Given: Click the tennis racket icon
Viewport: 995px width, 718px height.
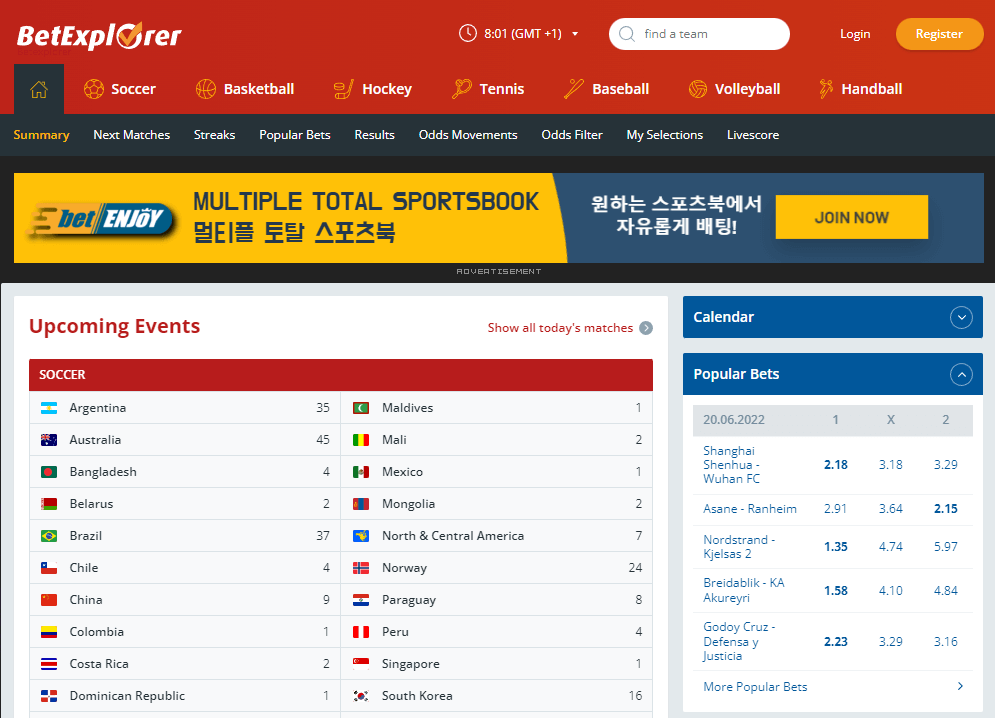Looking at the screenshot, I should pyautogui.click(x=461, y=89).
